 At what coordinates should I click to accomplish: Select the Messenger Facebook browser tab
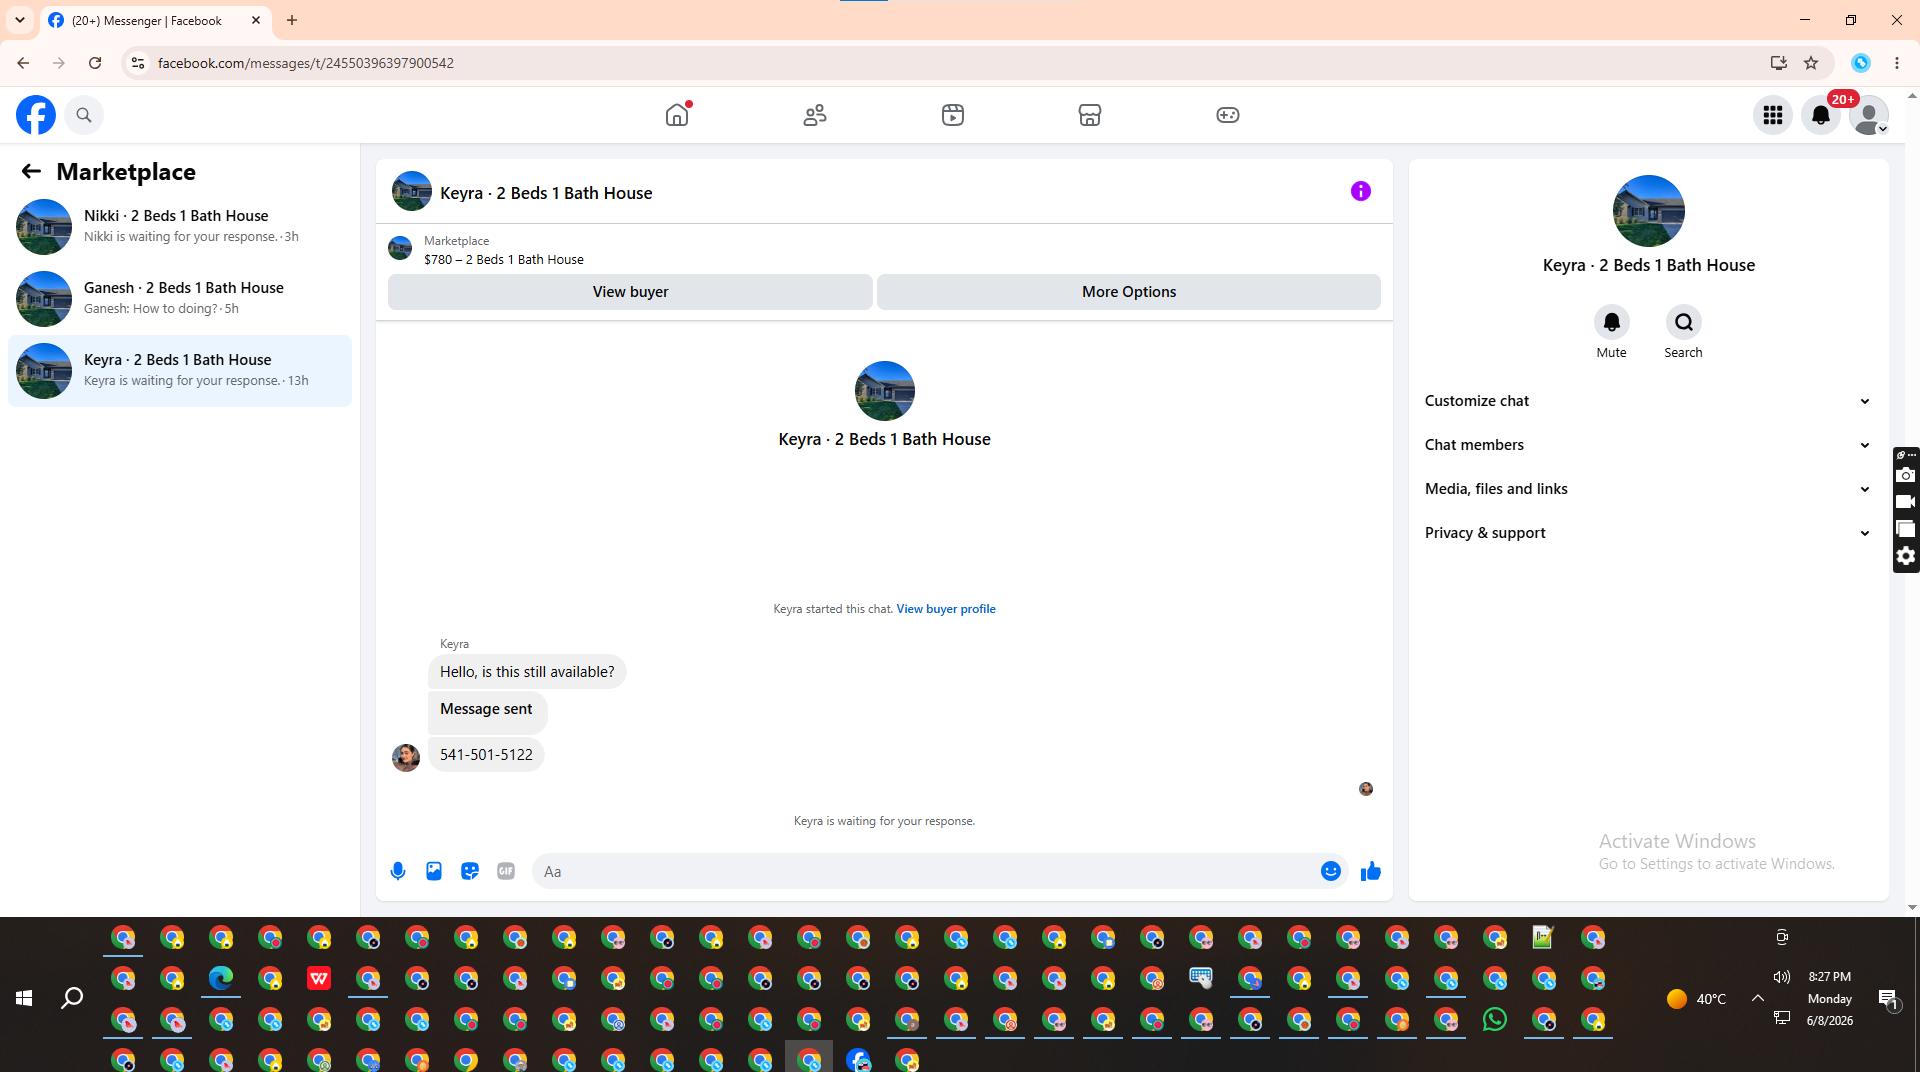click(x=155, y=21)
